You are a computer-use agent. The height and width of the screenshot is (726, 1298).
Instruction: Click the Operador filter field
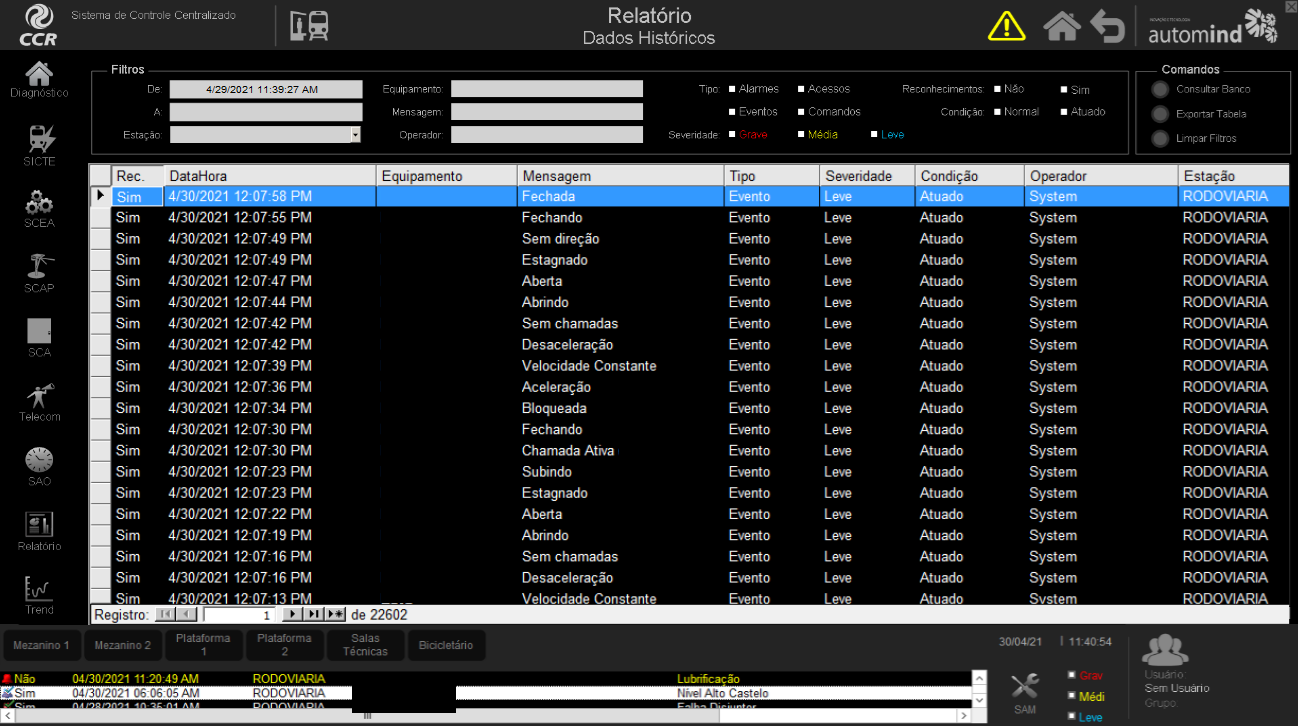tap(547, 134)
